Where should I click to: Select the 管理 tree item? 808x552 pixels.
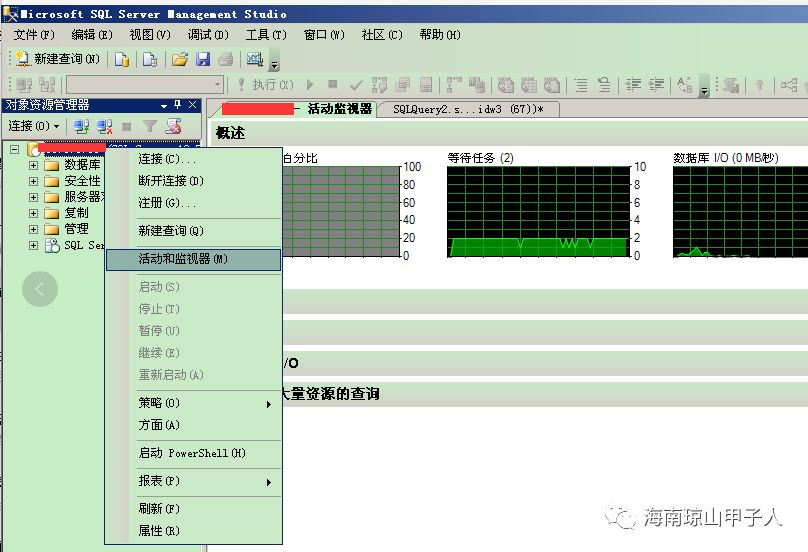(x=76, y=229)
